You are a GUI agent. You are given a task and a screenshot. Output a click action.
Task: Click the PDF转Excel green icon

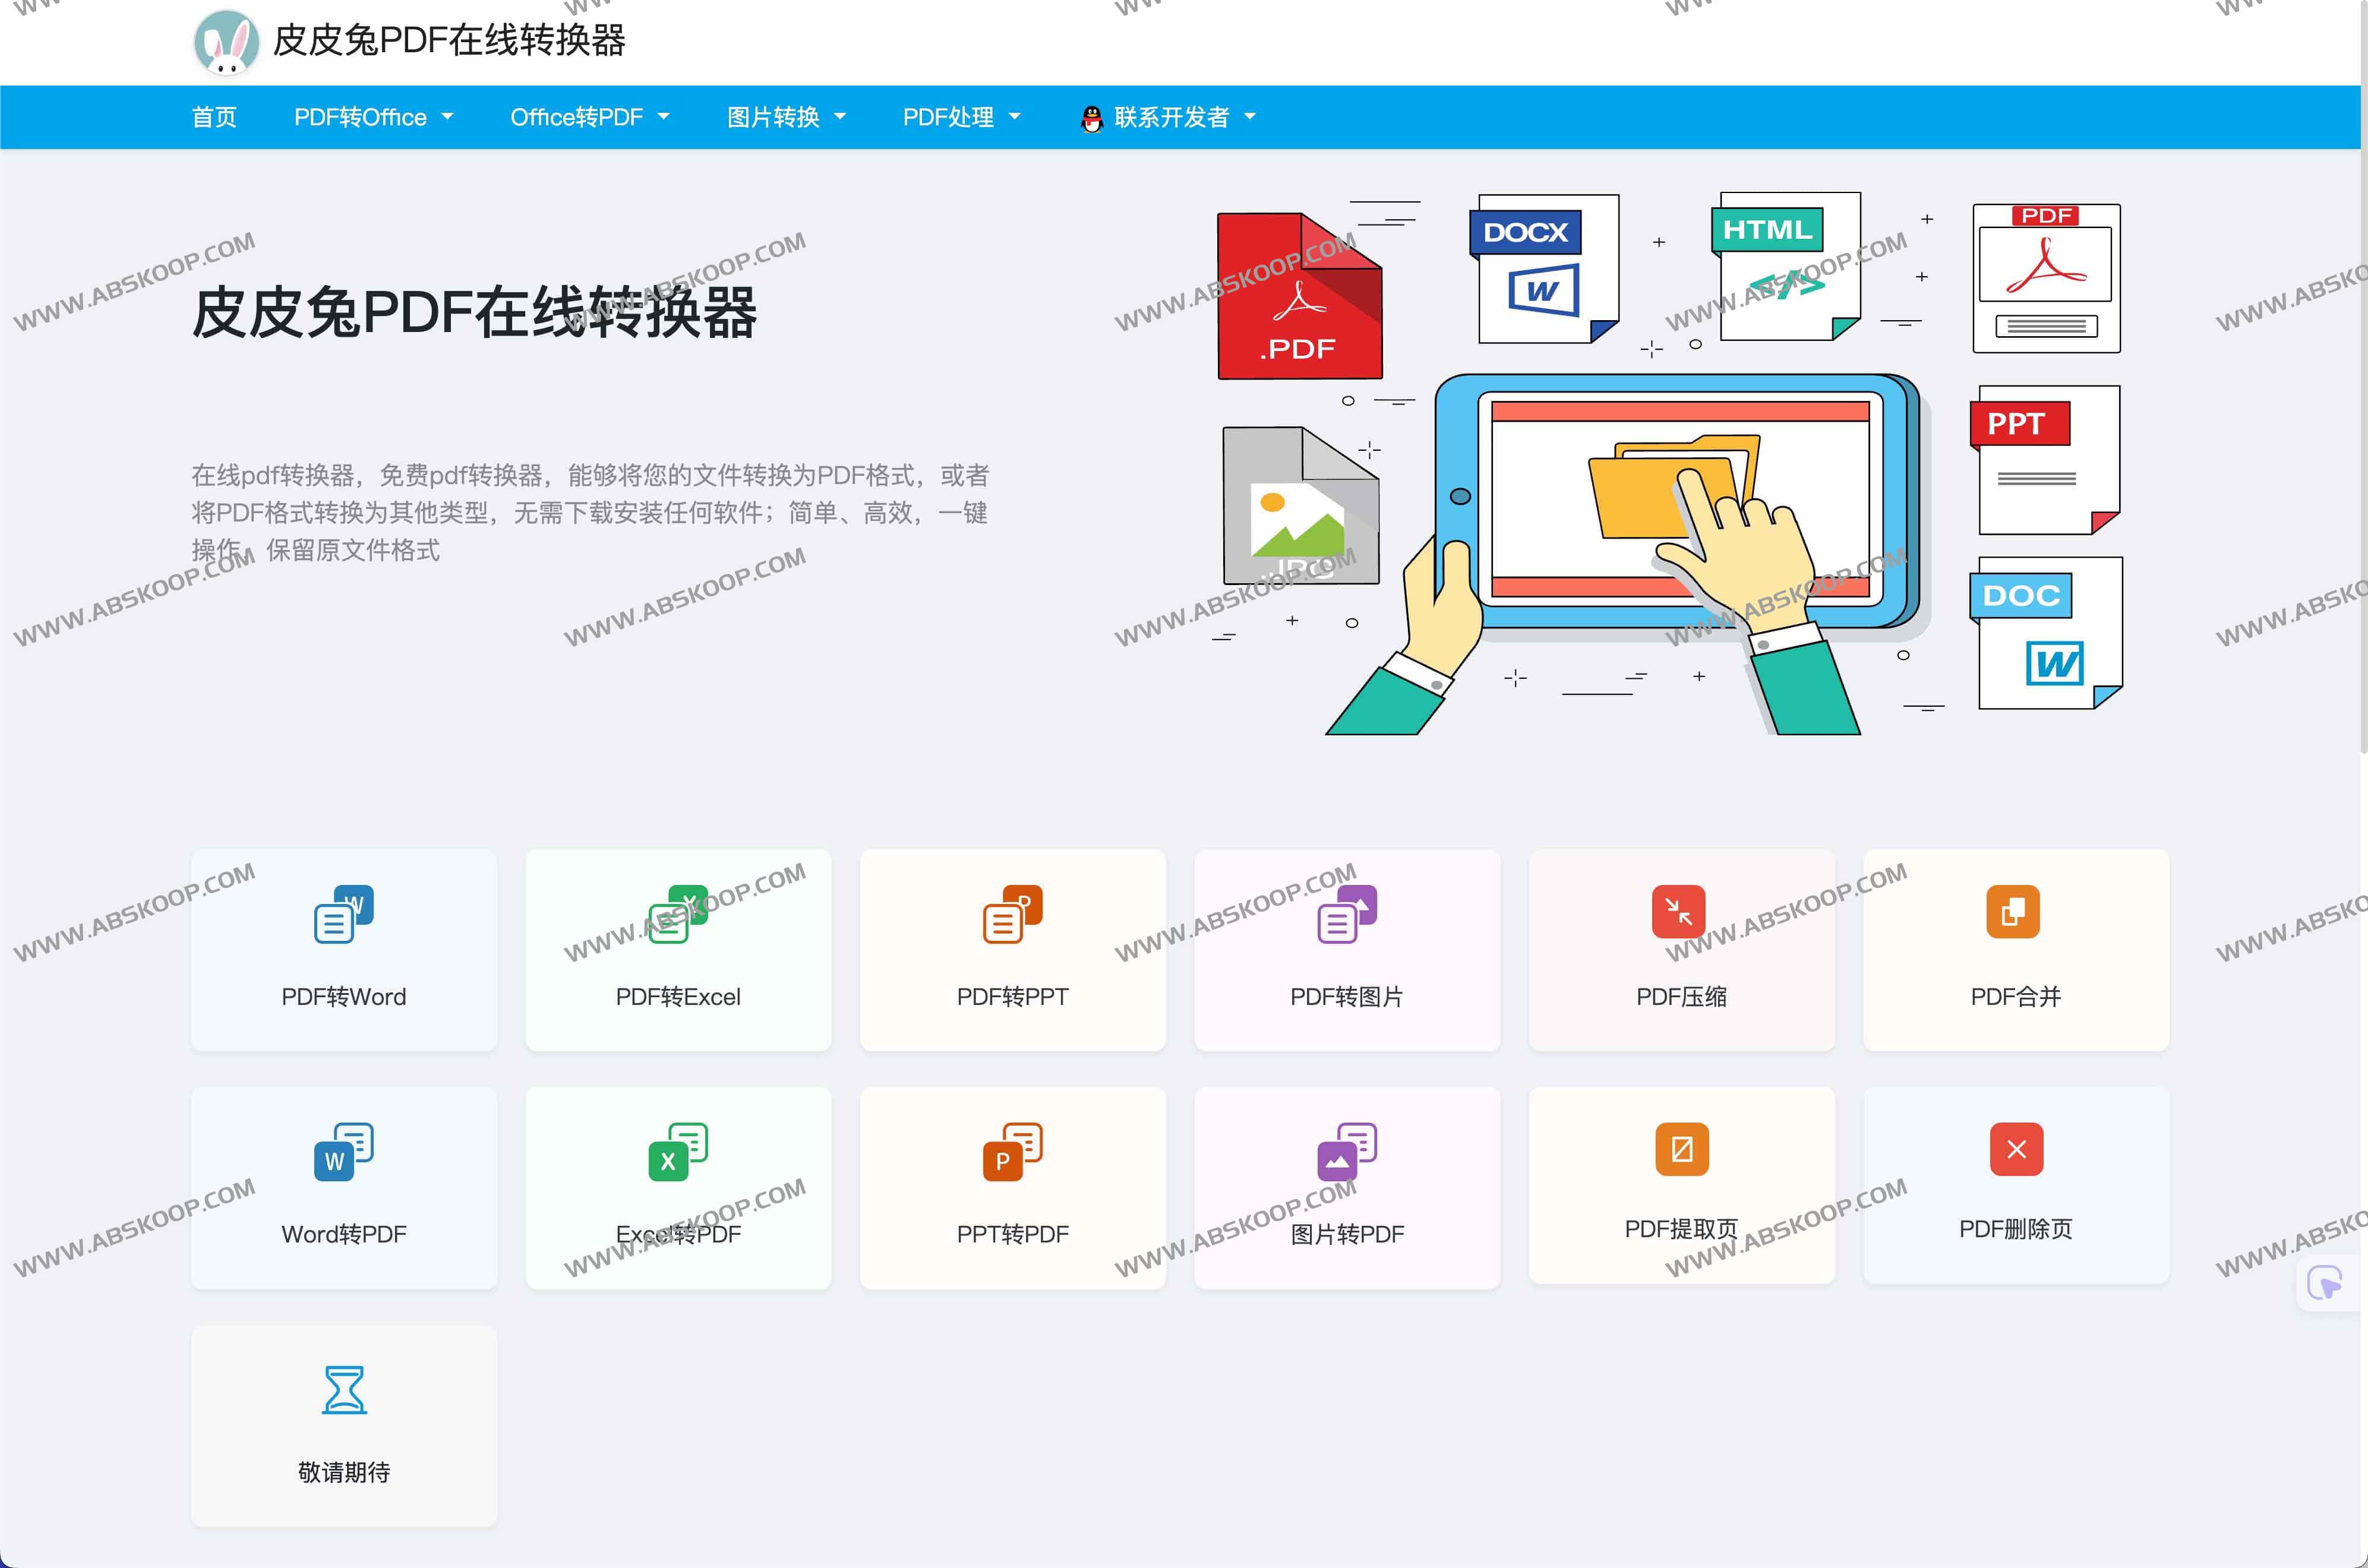click(678, 913)
